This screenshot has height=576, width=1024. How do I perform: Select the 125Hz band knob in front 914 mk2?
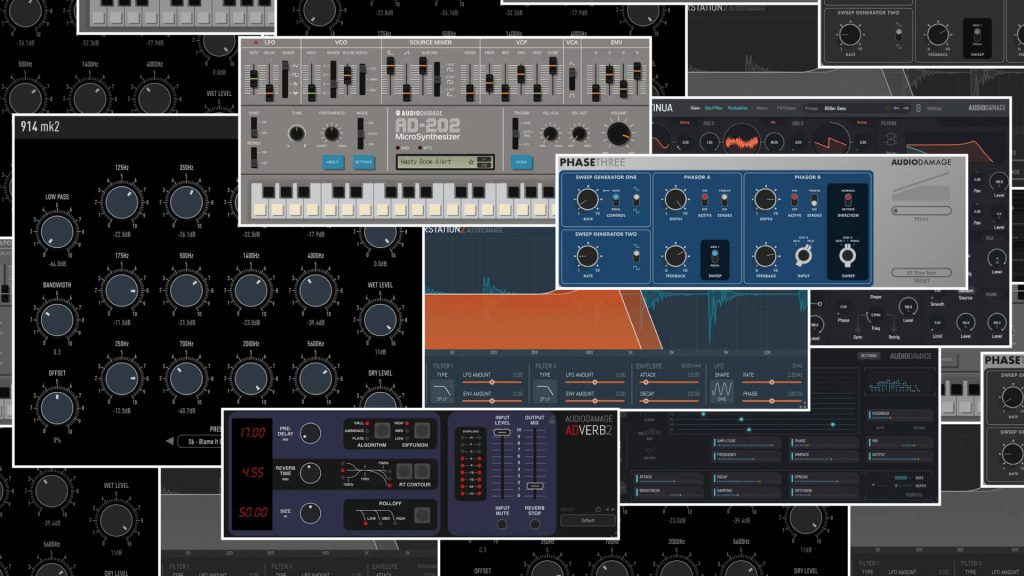(121, 202)
